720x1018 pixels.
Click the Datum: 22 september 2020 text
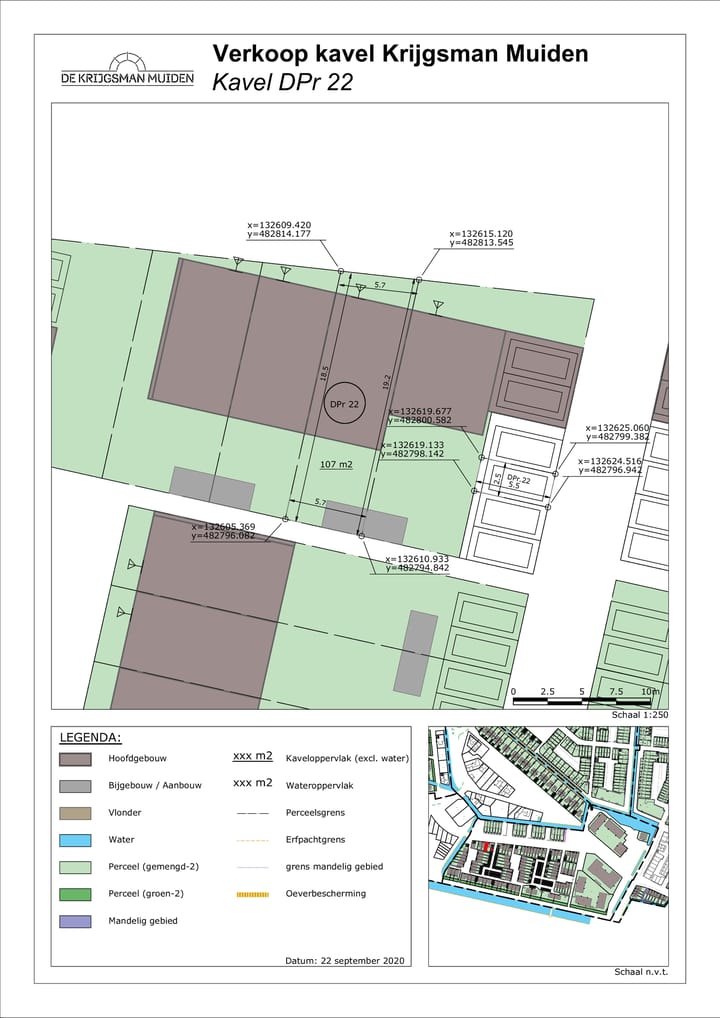click(x=345, y=960)
